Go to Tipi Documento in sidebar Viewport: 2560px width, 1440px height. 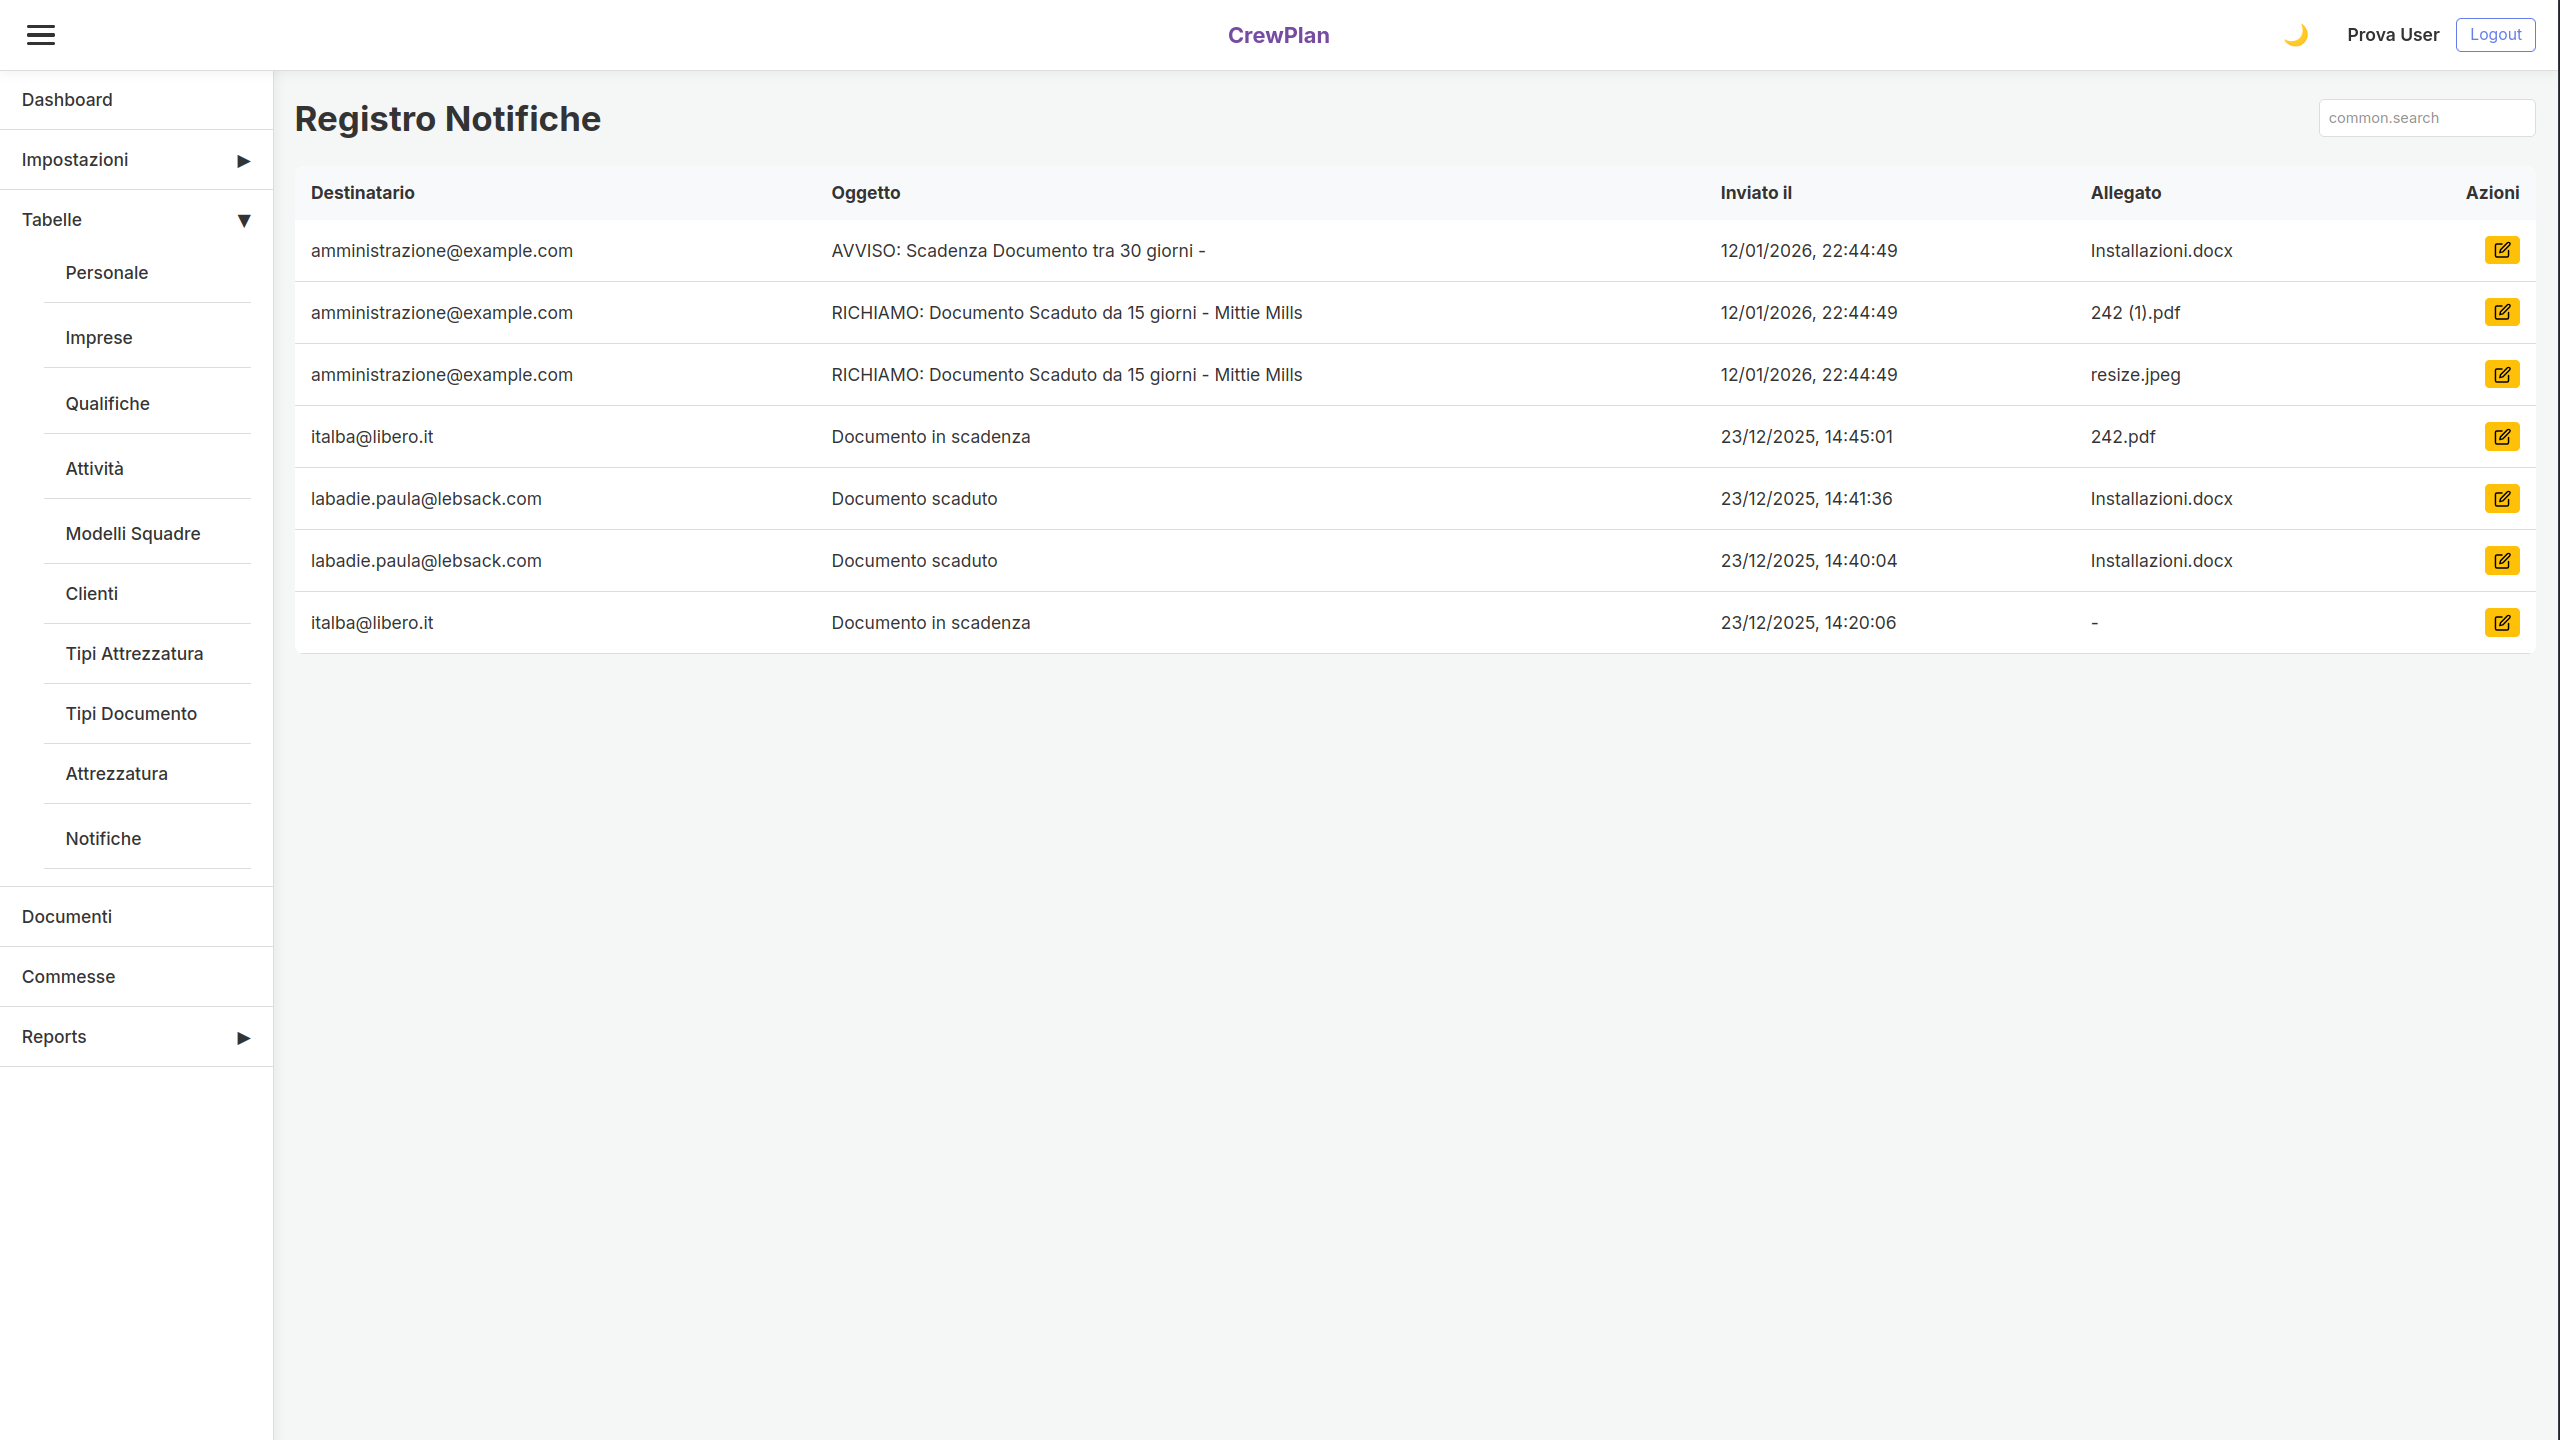click(x=131, y=714)
